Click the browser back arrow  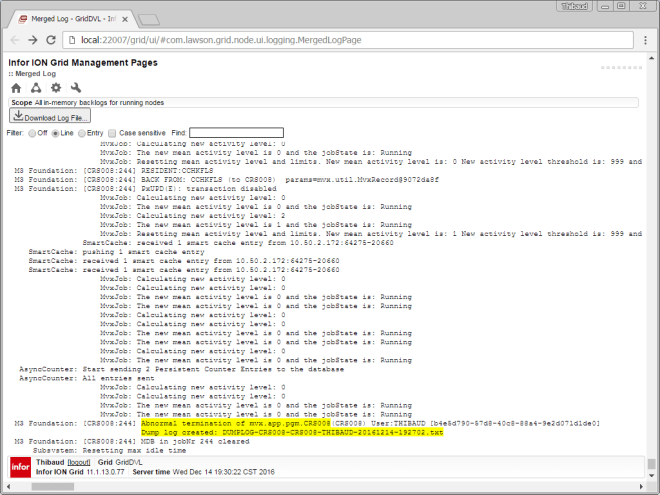click(14, 39)
